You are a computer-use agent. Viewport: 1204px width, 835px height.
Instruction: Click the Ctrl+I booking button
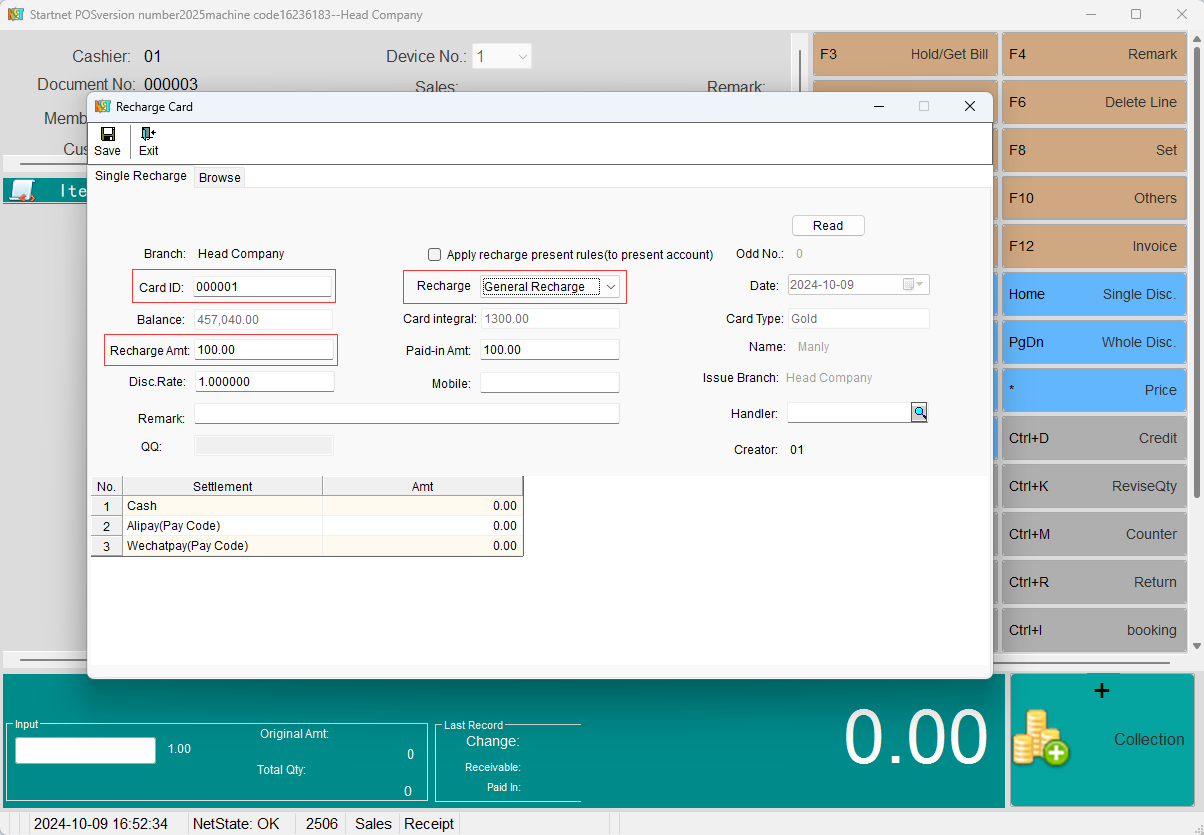click(1094, 630)
